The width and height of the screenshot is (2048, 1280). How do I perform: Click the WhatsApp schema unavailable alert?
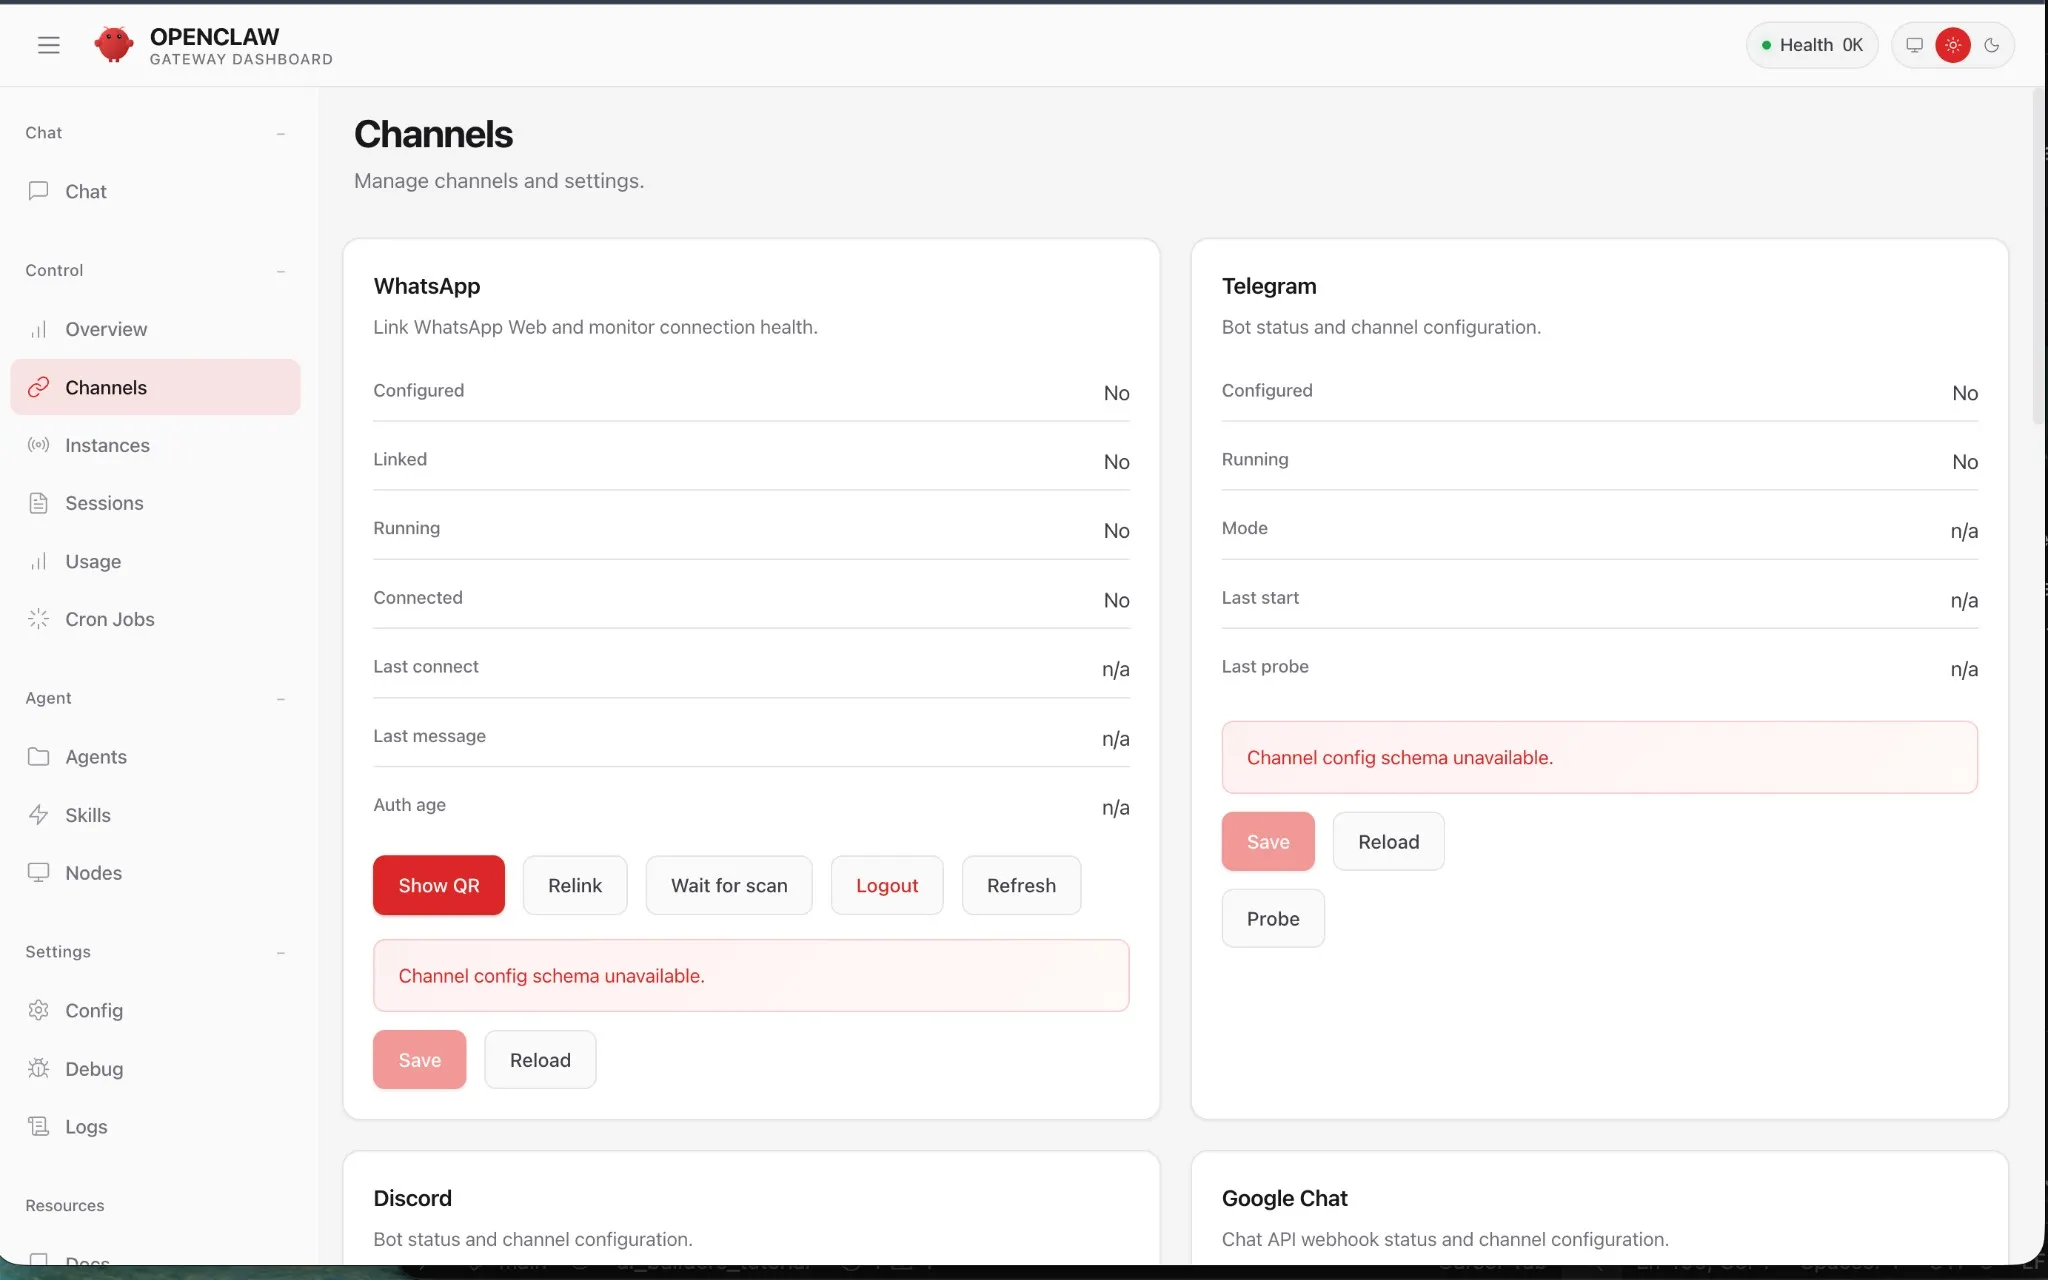pyautogui.click(x=751, y=975)
